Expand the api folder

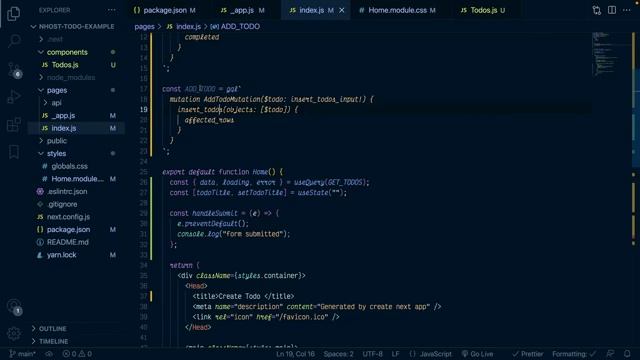(57, 103)
